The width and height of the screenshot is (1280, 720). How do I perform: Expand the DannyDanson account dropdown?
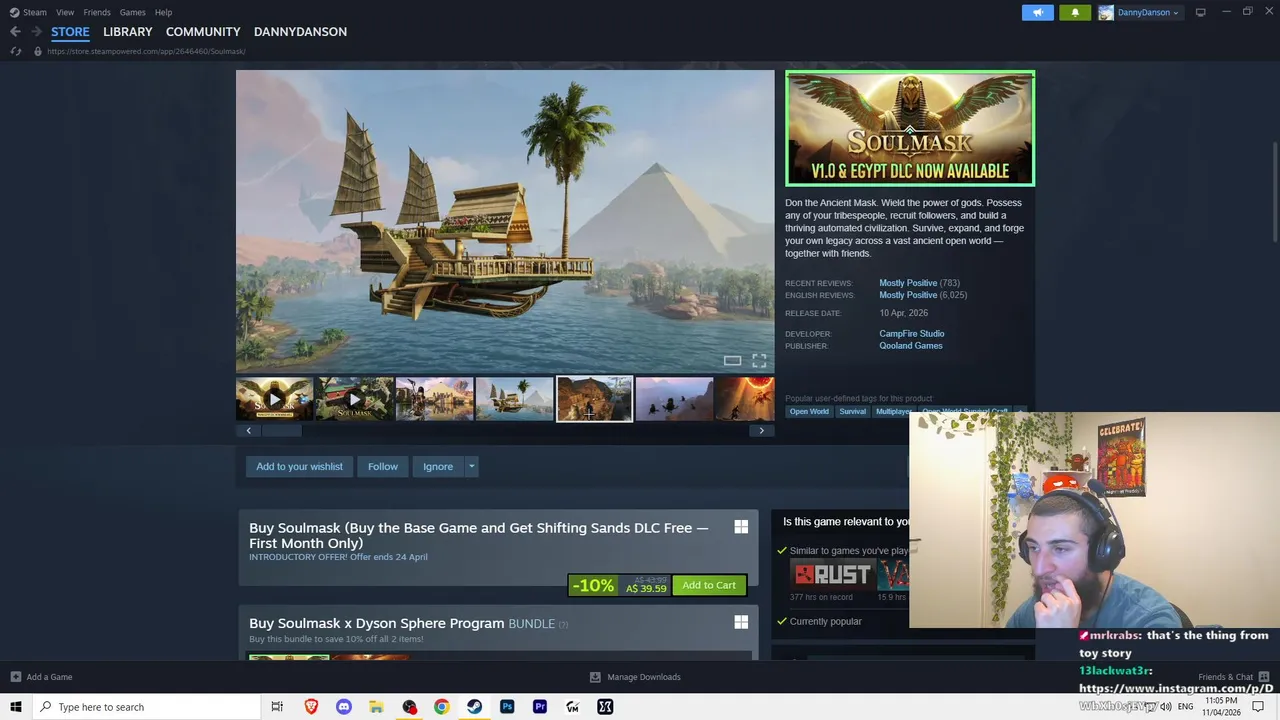(1175, 13)
